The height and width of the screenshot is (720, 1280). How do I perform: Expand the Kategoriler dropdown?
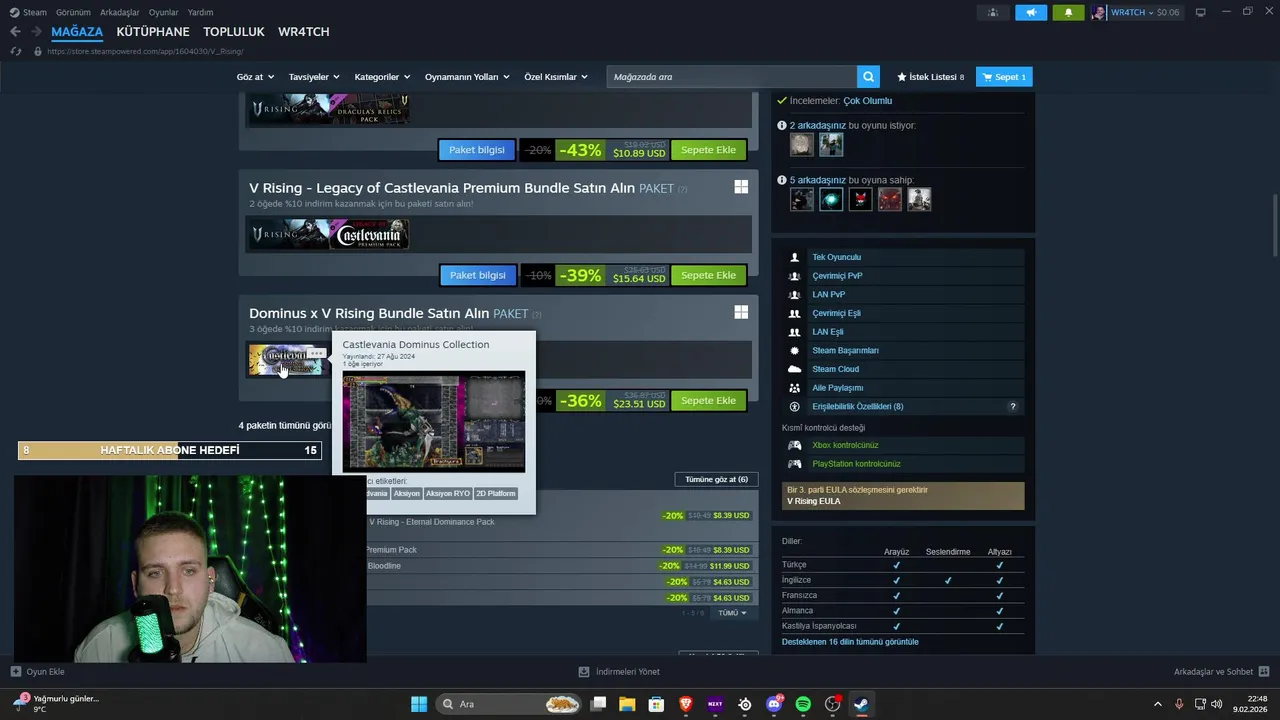point(381,77)
